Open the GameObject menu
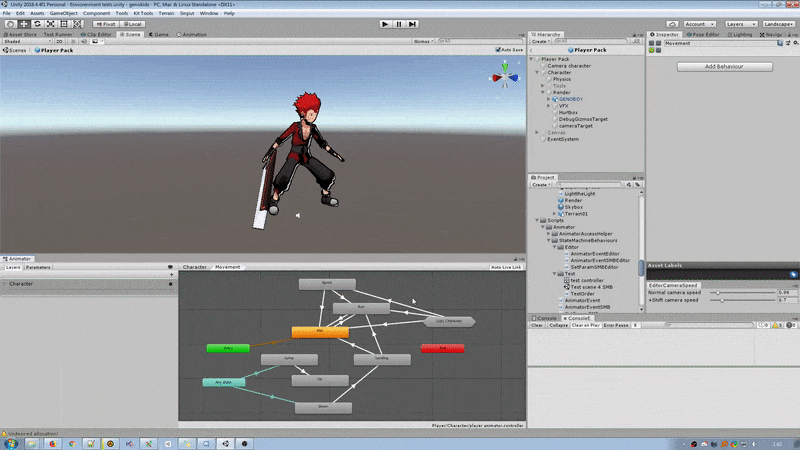This screenshot has height=450, width=800. (x=63, y=13)
